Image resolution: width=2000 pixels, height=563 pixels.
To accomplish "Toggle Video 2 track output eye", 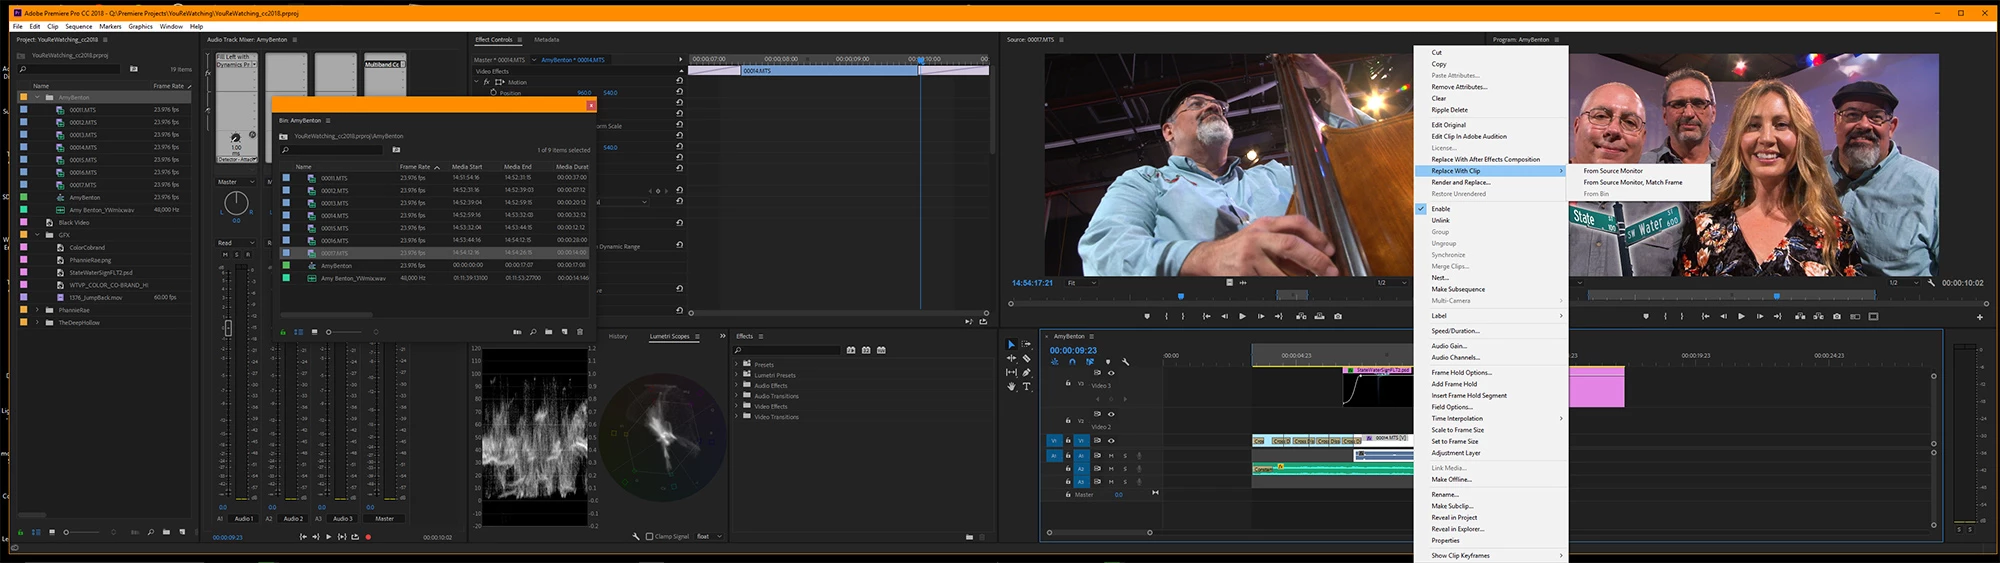I will pyautogui.click(x=1111, y=414).
